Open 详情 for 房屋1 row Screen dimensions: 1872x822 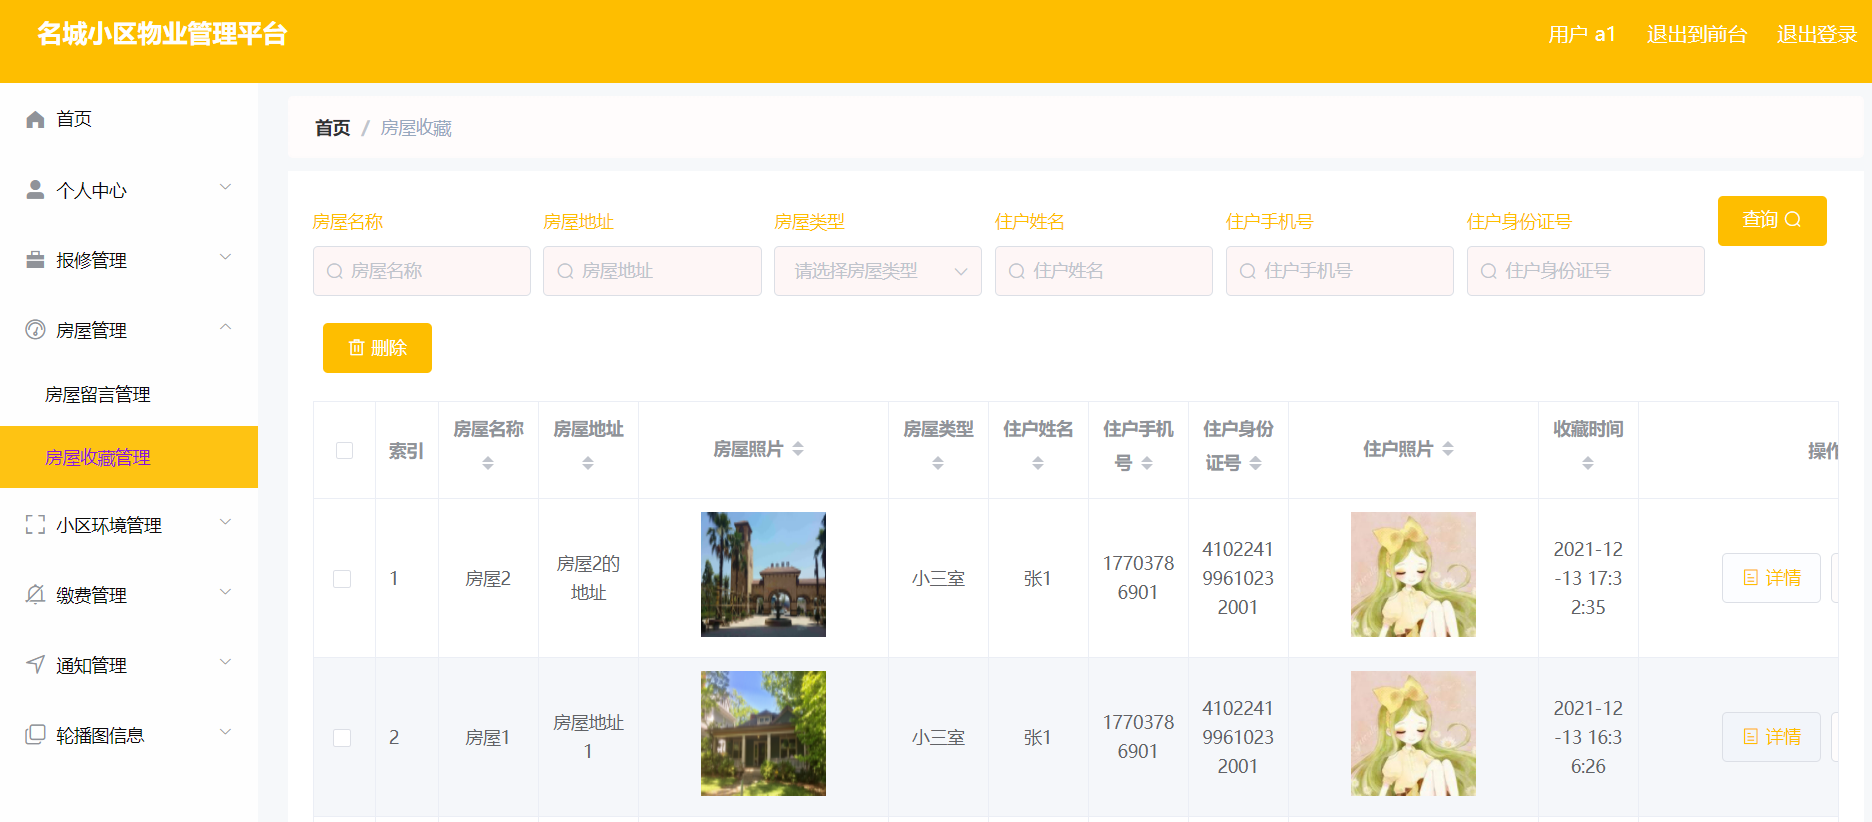(1771, 737)
